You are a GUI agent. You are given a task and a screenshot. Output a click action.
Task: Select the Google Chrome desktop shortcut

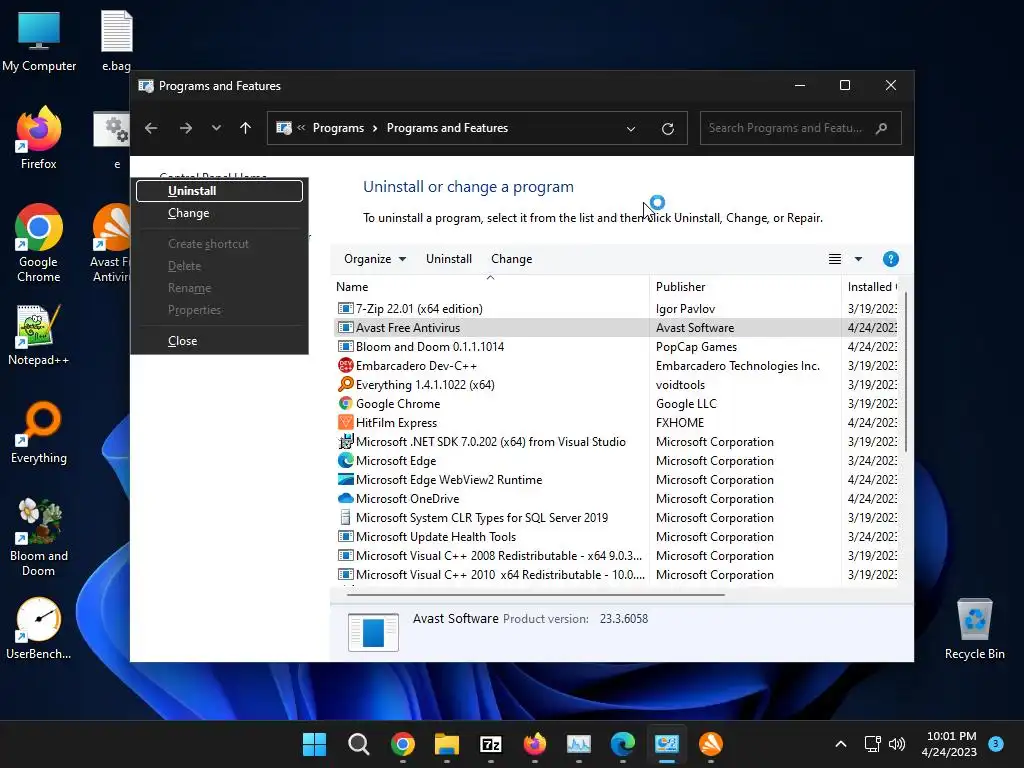click(x=39, y=243)
